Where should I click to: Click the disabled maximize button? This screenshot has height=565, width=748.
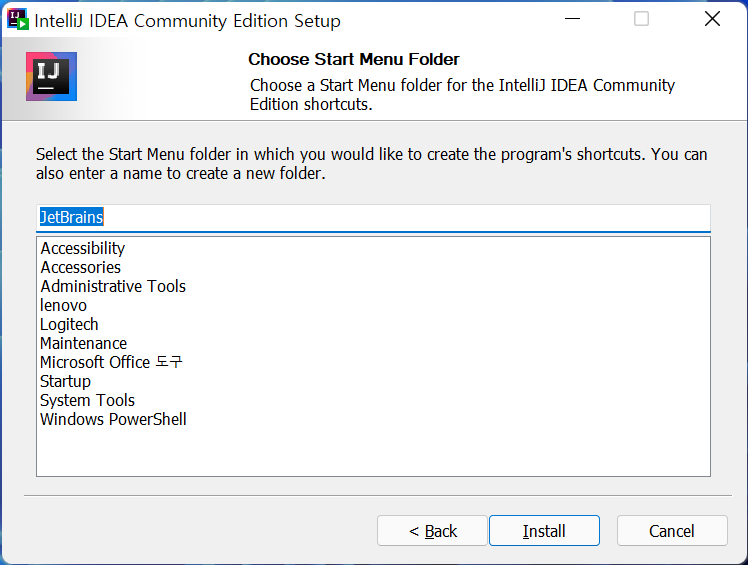tap(642, 19)
